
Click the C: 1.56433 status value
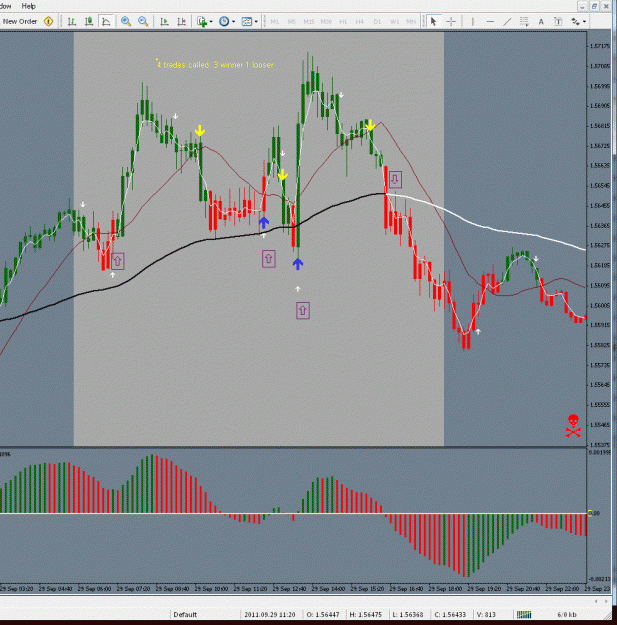(450, 614)
